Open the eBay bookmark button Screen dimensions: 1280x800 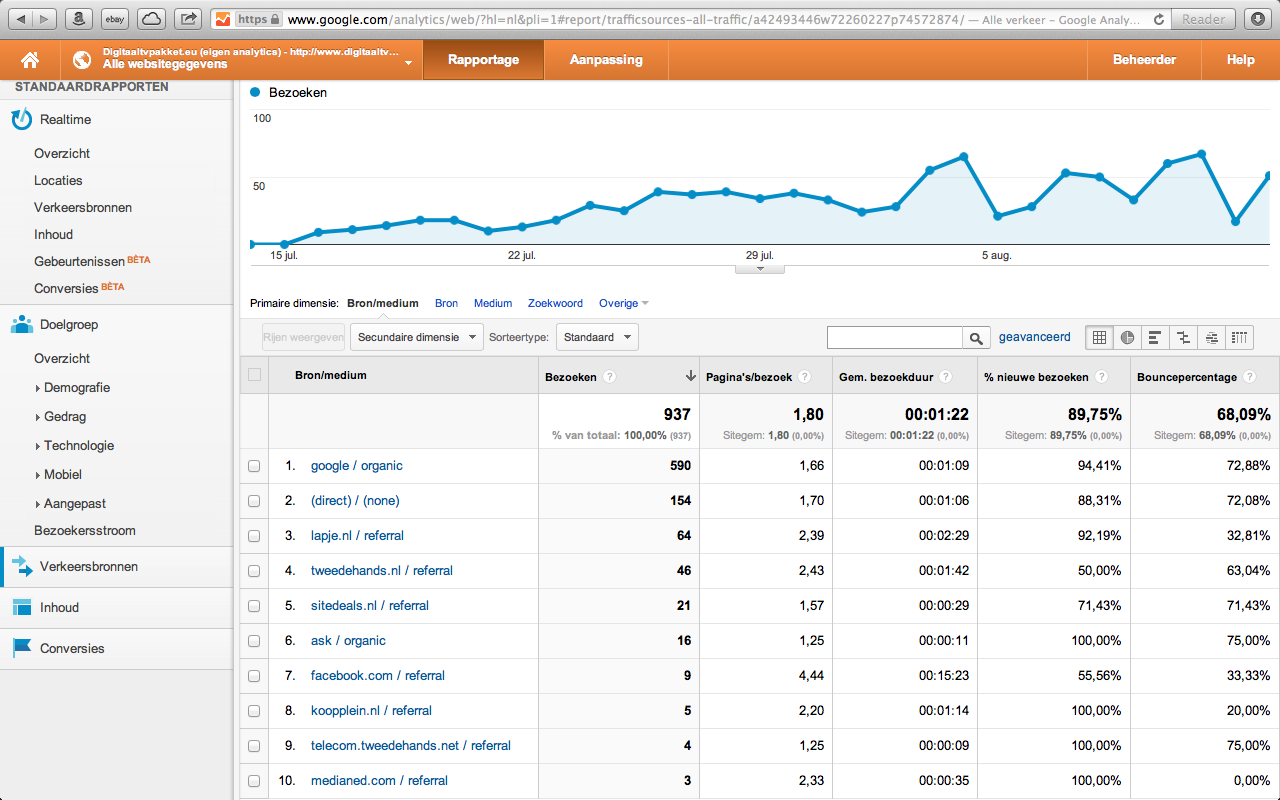115,19
